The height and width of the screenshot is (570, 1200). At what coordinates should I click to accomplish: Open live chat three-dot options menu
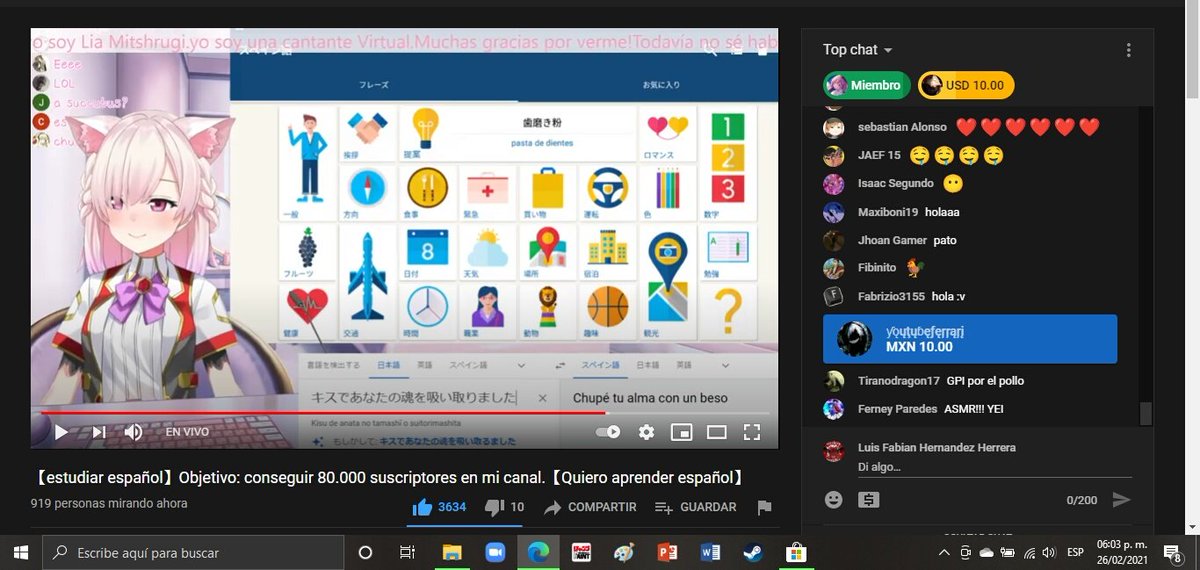[x=1128, y=50]
